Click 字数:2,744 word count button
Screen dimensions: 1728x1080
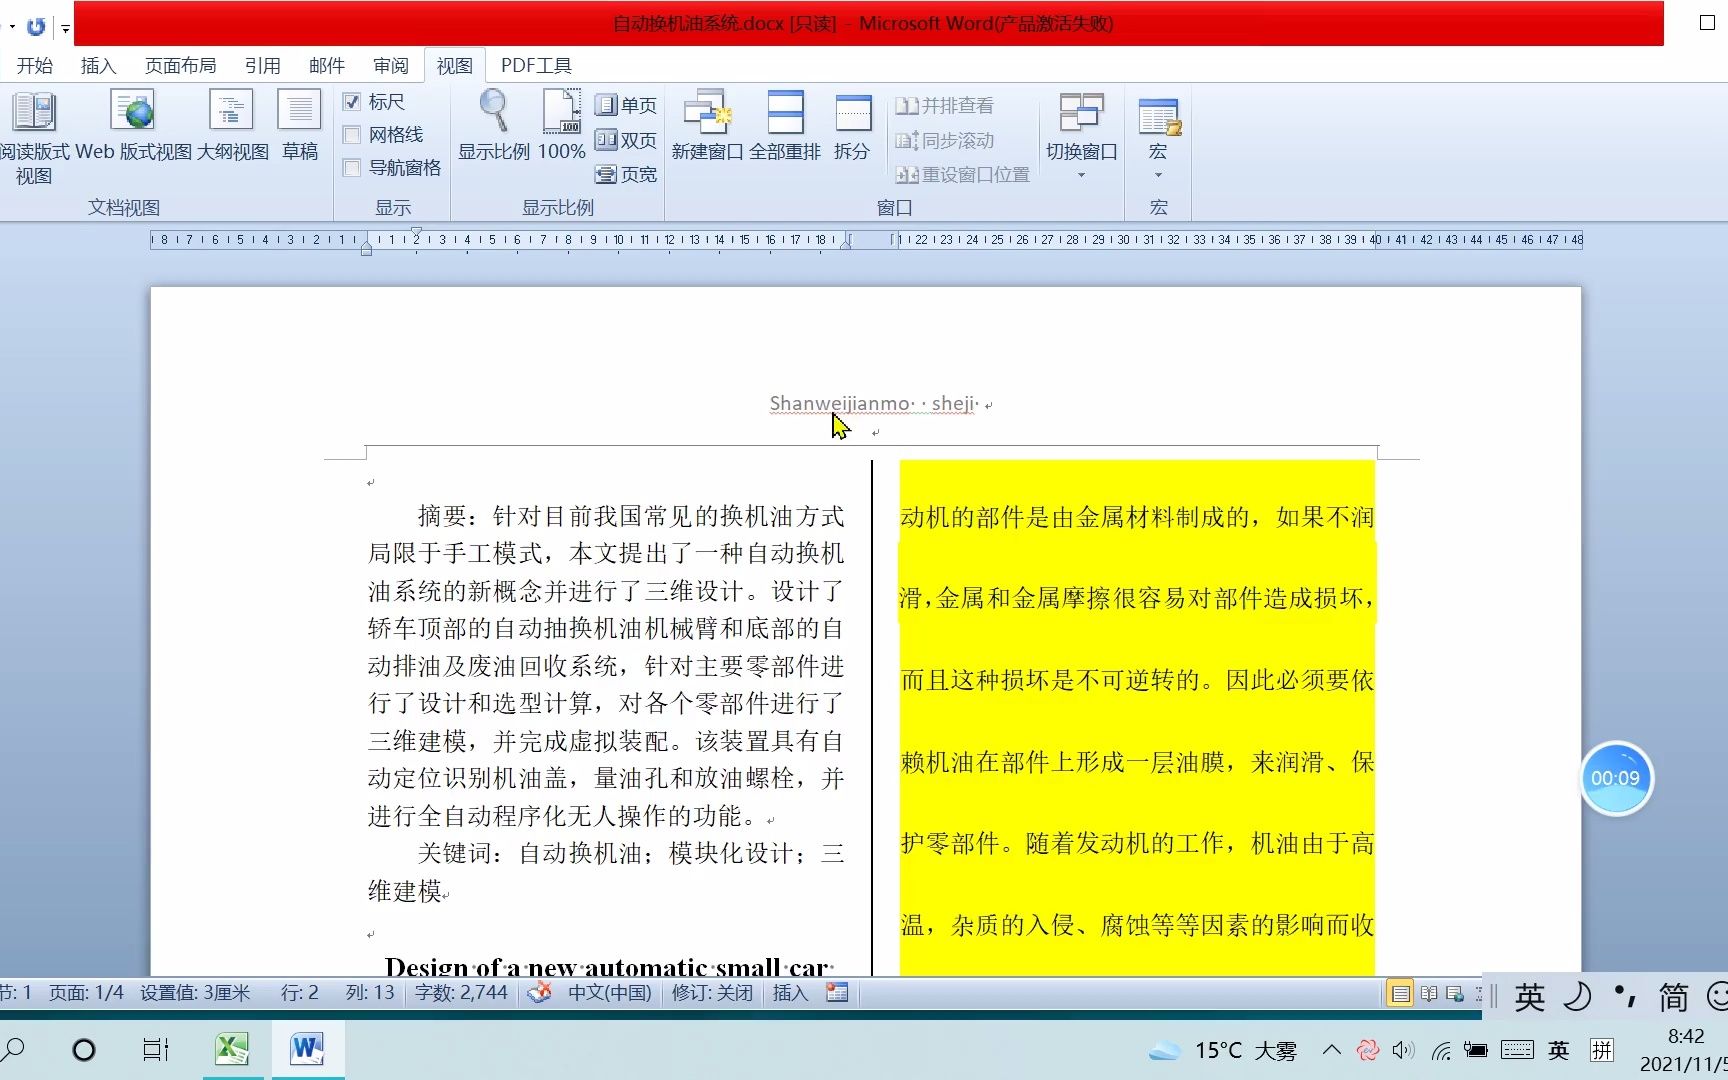pyautogui.click(x=461, y=993)
